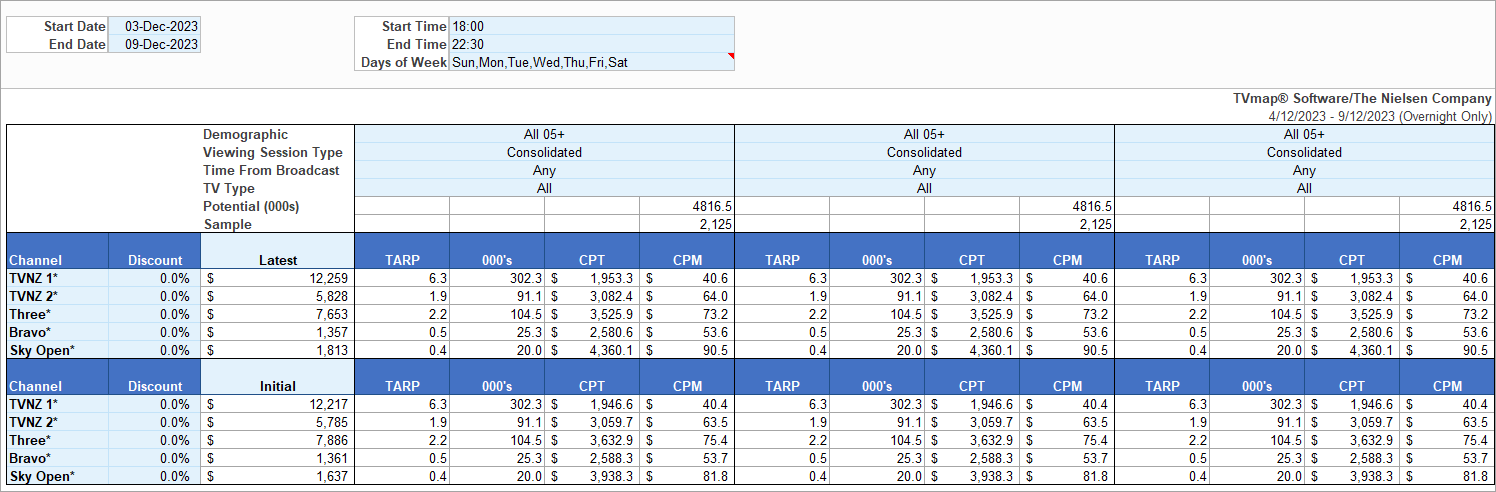The image size is (1496, 492).
Task: Select the Latest price 1,813 for Sky Open*
Action: (278, 350)
